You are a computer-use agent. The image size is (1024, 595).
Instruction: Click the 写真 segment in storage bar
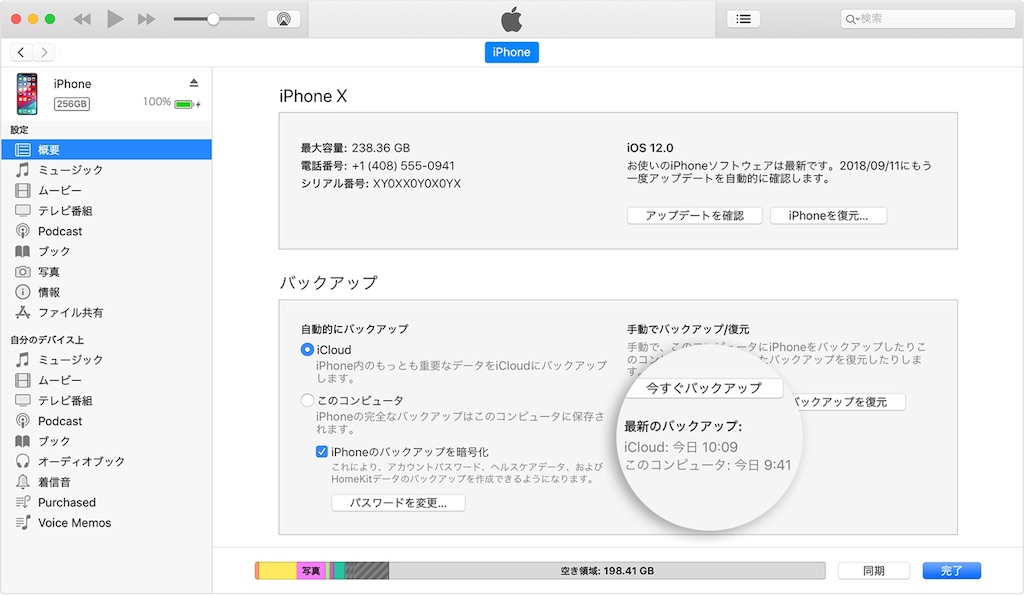coord(312,571)
